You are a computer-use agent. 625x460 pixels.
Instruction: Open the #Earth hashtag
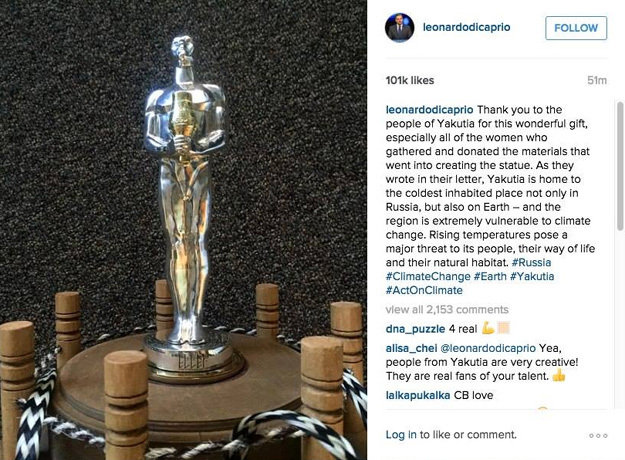point(490,277)
